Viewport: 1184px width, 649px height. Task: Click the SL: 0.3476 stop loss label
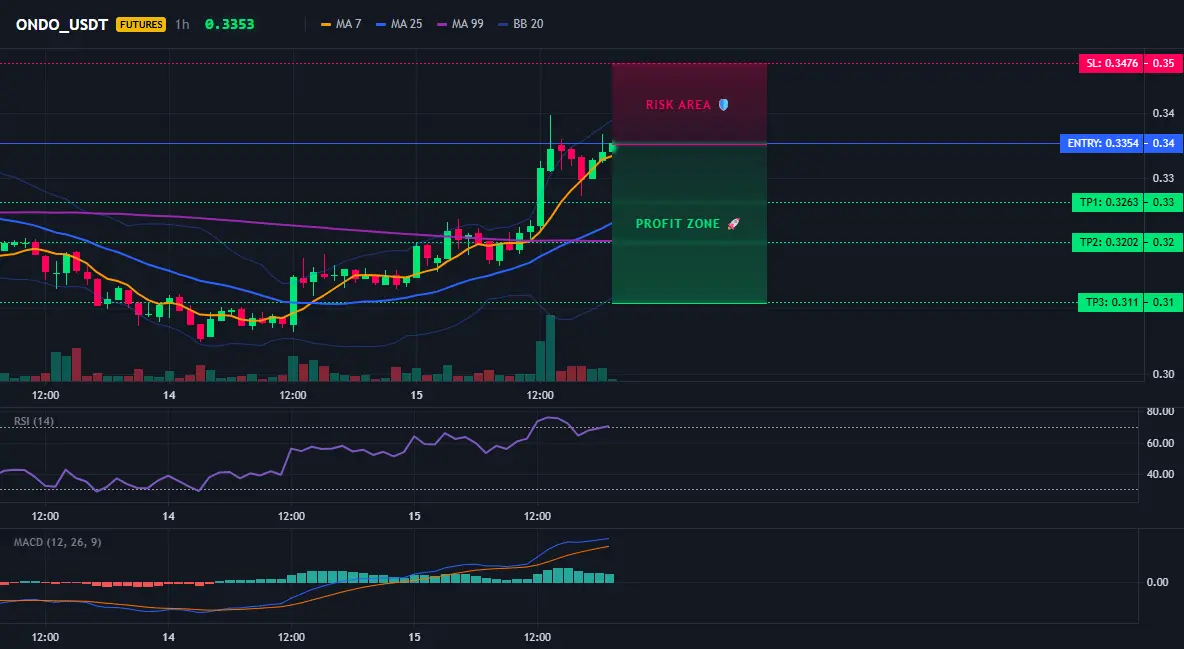point(1111,63)
